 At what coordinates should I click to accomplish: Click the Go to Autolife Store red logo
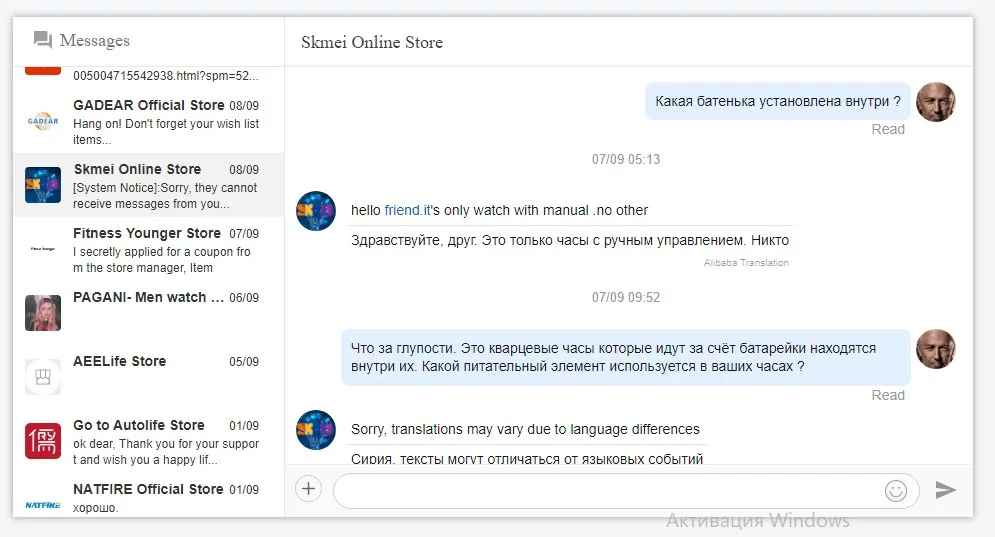43,441
